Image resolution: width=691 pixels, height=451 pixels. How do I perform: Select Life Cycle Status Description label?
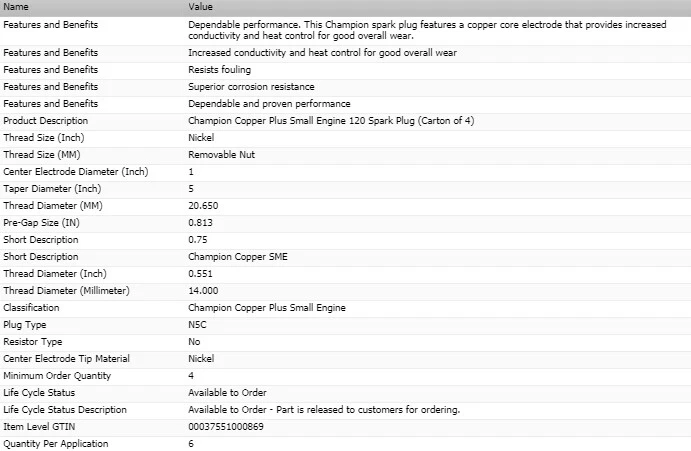click(x=65, y=410)
